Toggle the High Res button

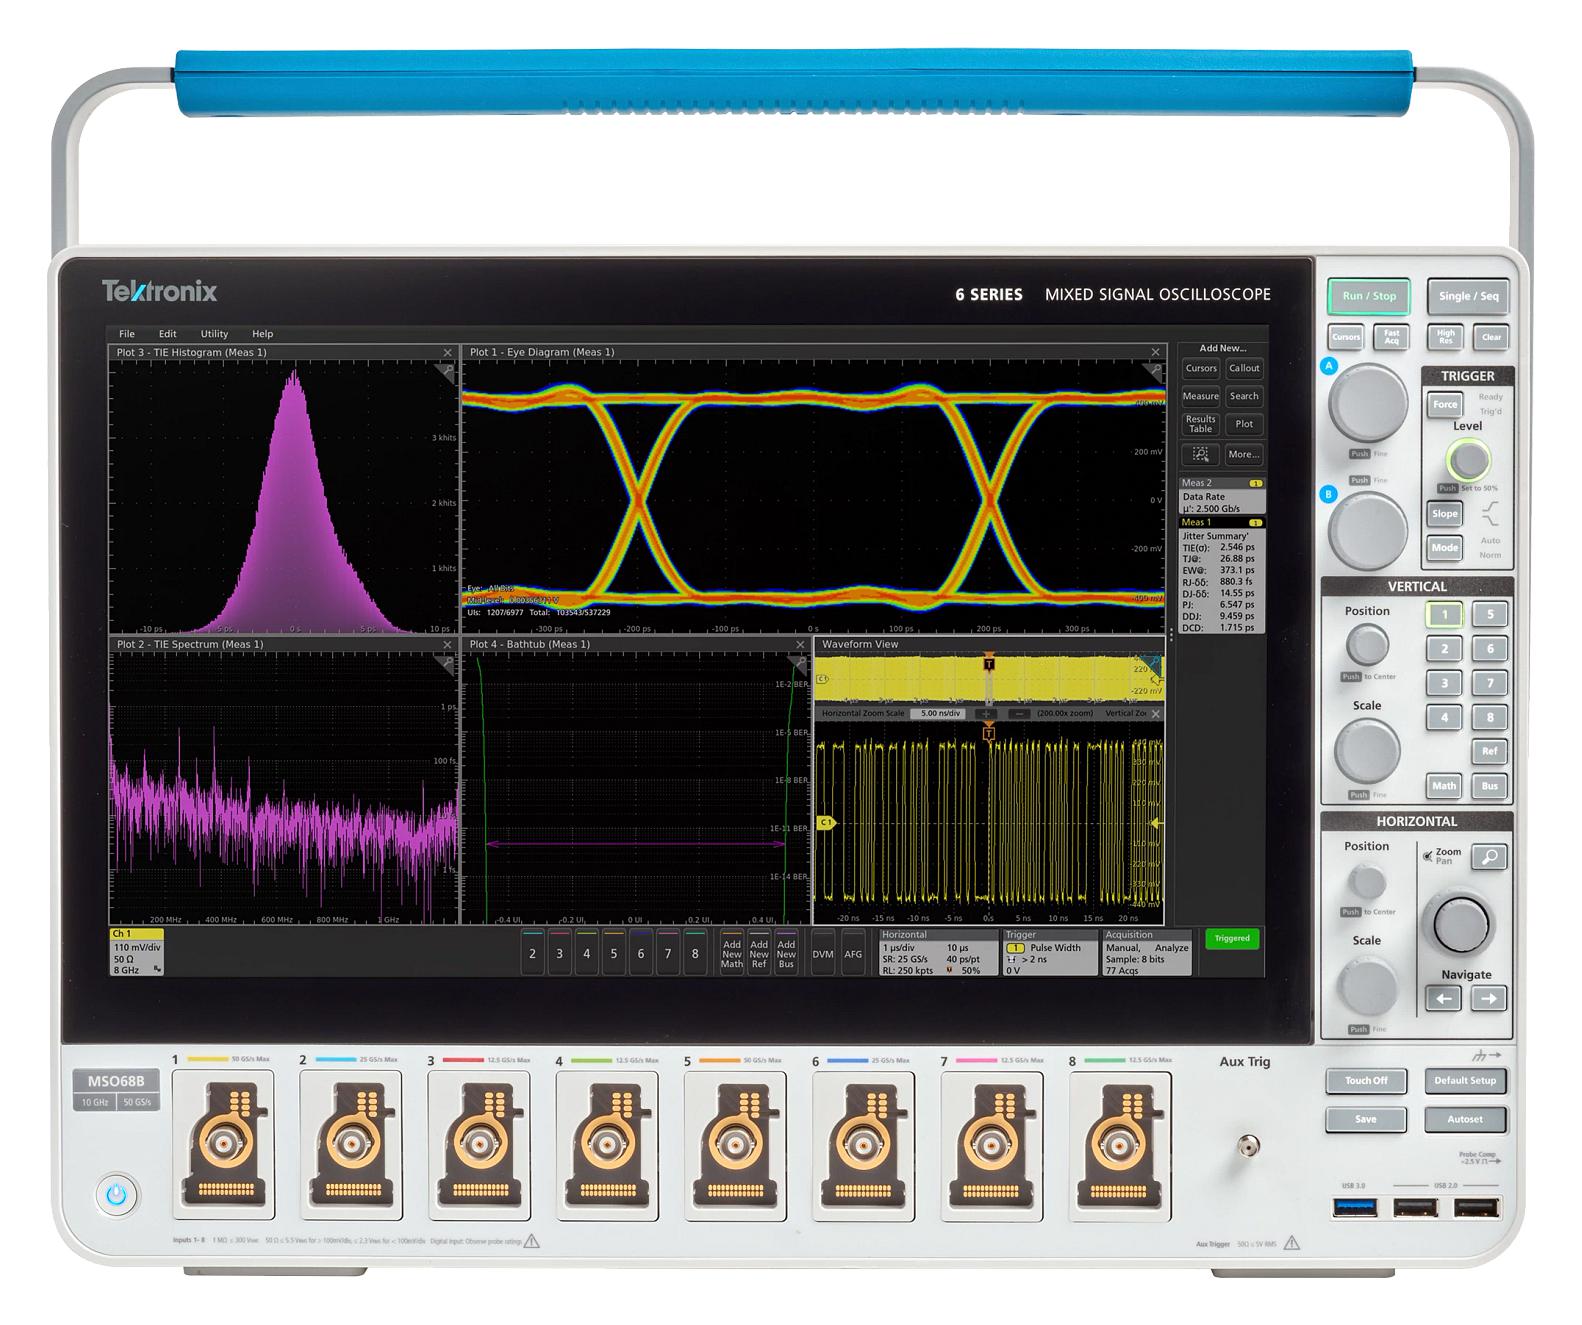[1446, 337]
